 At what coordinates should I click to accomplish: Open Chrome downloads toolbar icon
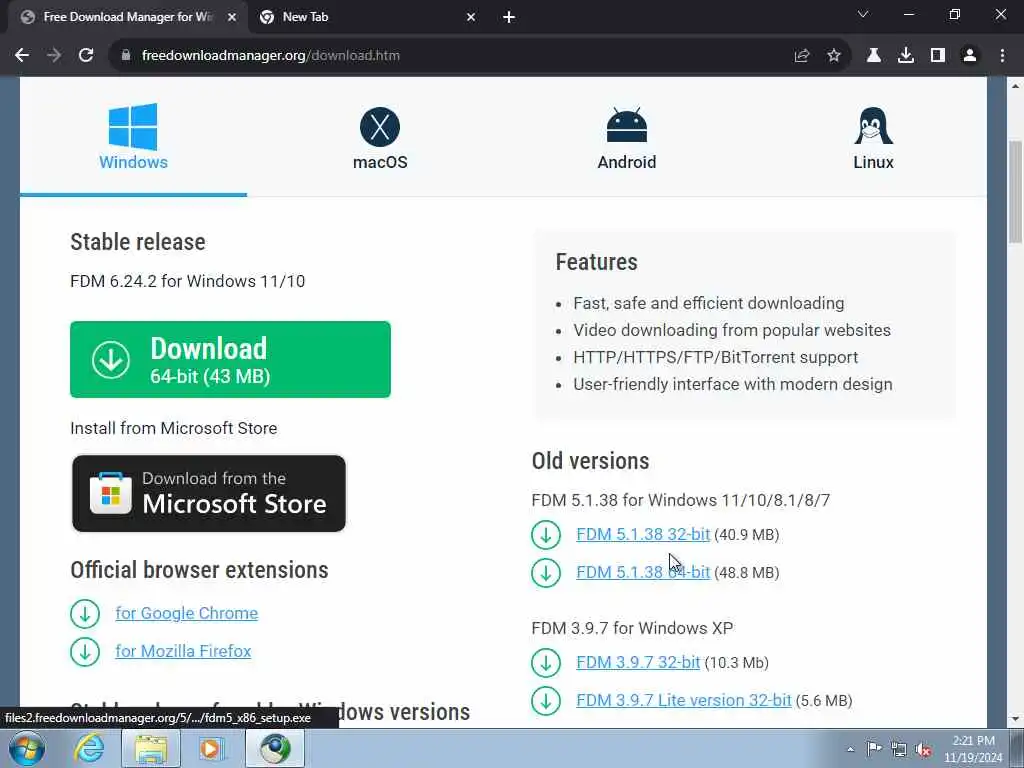[906, 56]
